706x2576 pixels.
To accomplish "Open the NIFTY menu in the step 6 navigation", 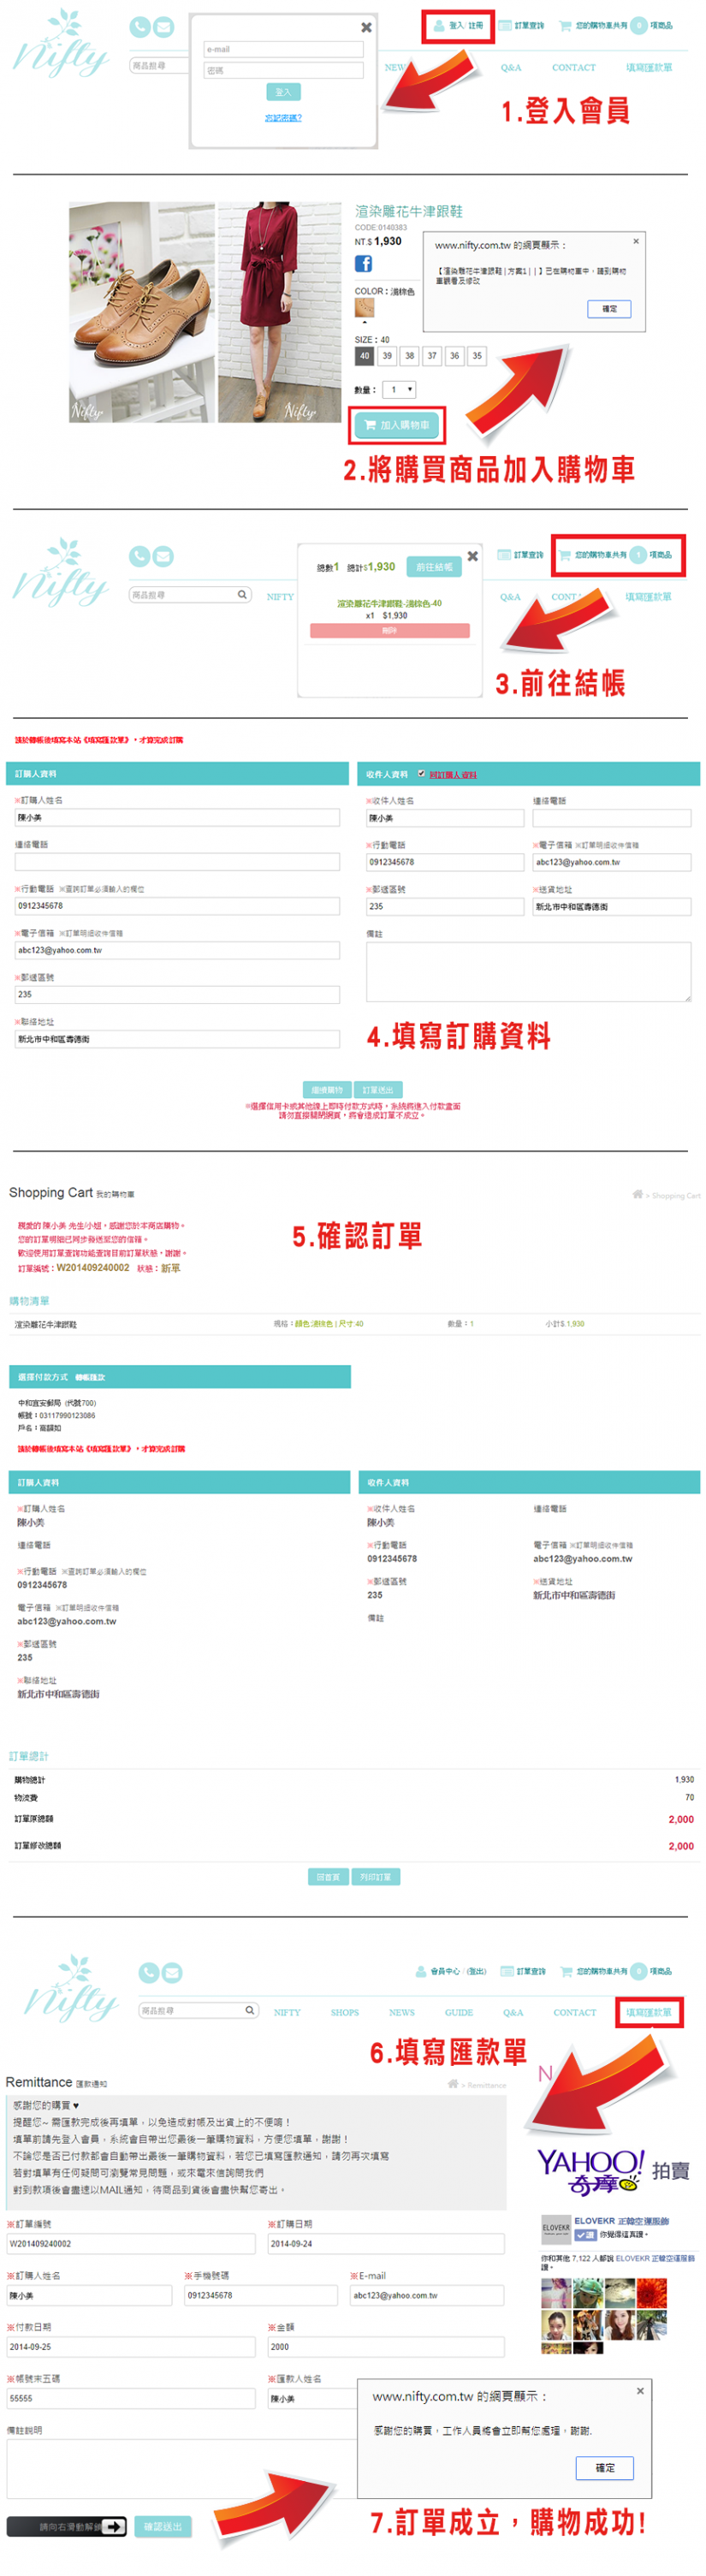I will pos(287,2012).
